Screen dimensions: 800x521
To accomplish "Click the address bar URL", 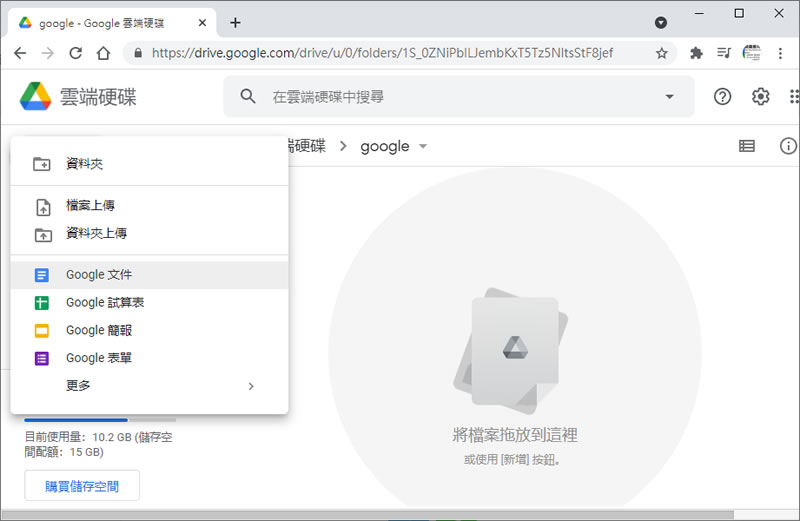I will 382,53.
